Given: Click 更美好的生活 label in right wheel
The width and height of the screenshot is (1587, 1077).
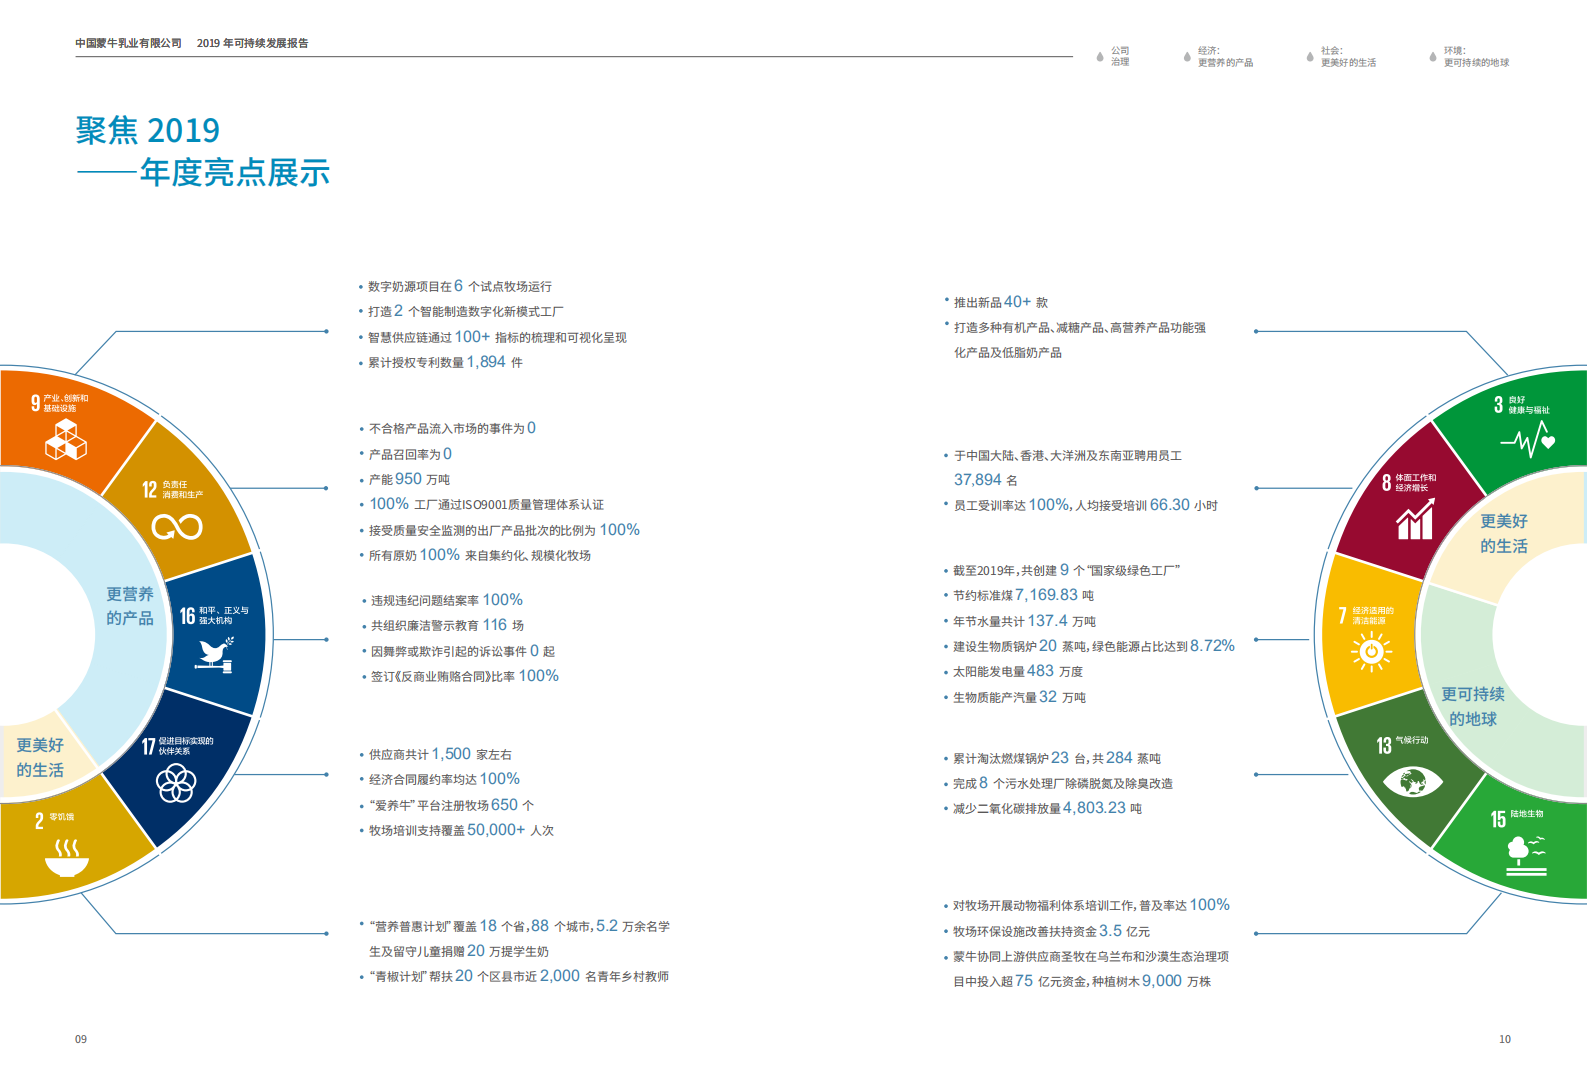Looking at the screenshot, I should (x=1504, y=533).
